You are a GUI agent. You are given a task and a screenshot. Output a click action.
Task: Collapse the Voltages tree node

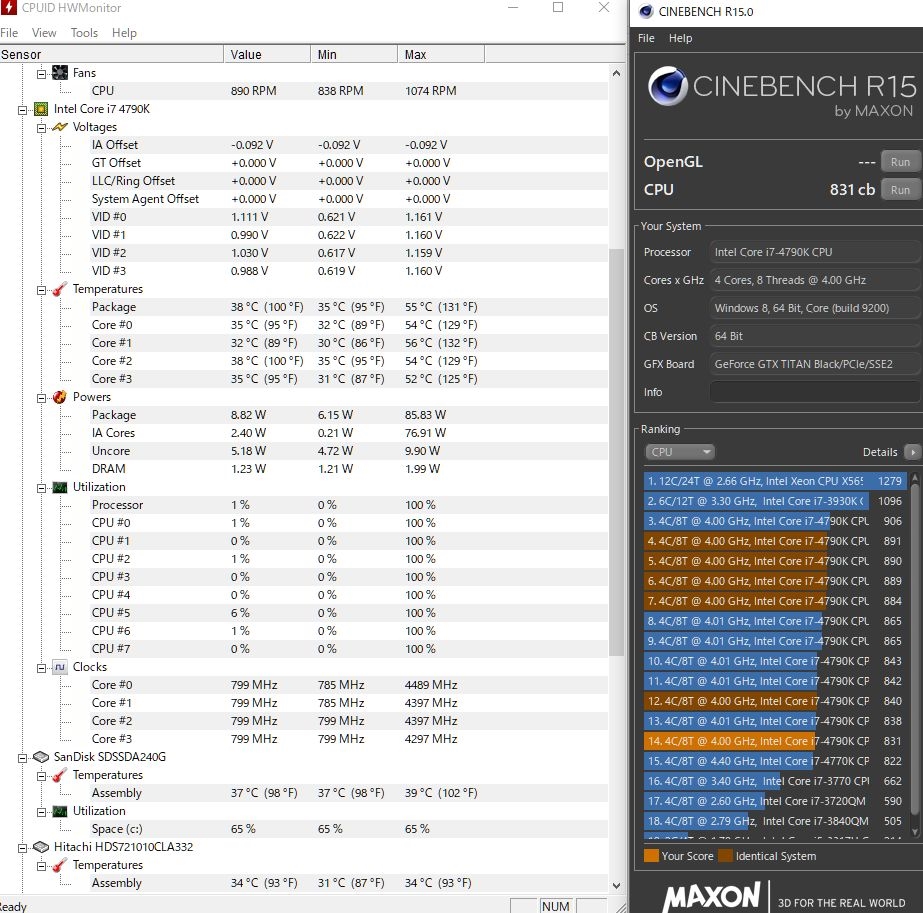41,128
